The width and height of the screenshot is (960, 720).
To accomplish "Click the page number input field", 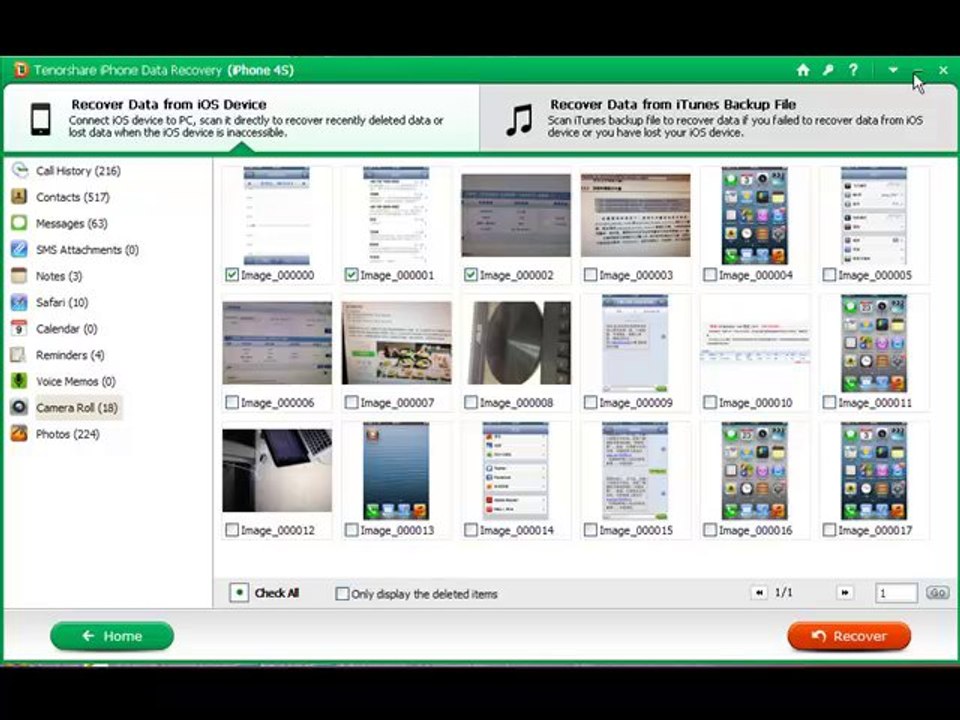I will point(896,593).
